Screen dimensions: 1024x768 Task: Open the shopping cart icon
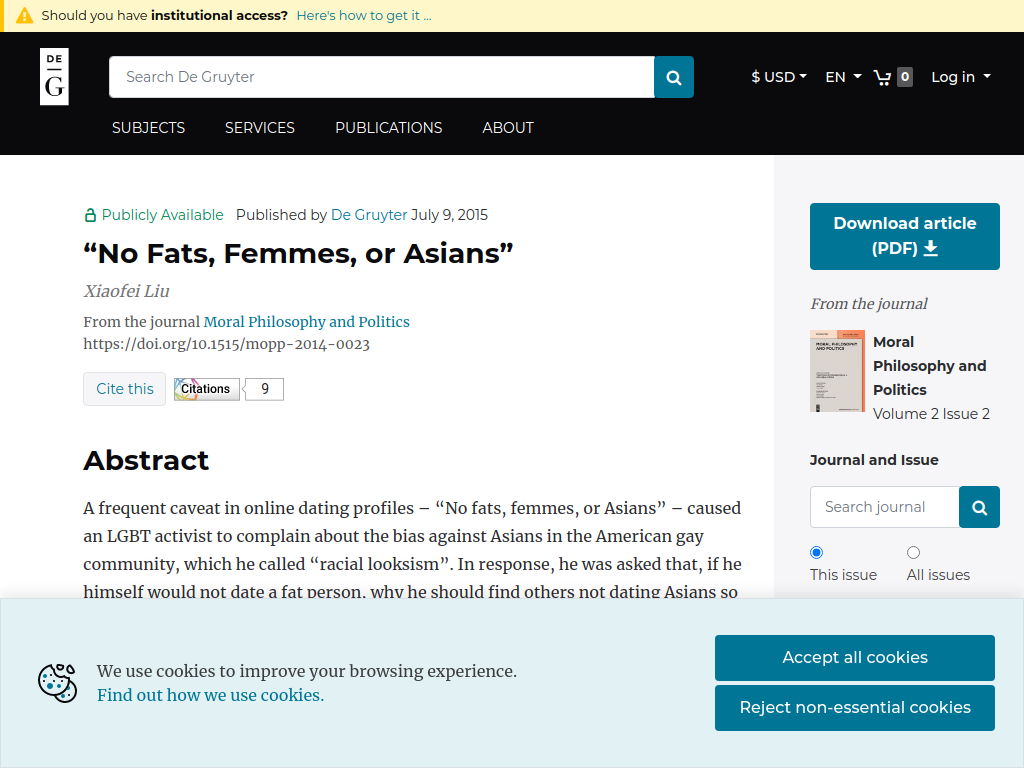tap(882, 77)
